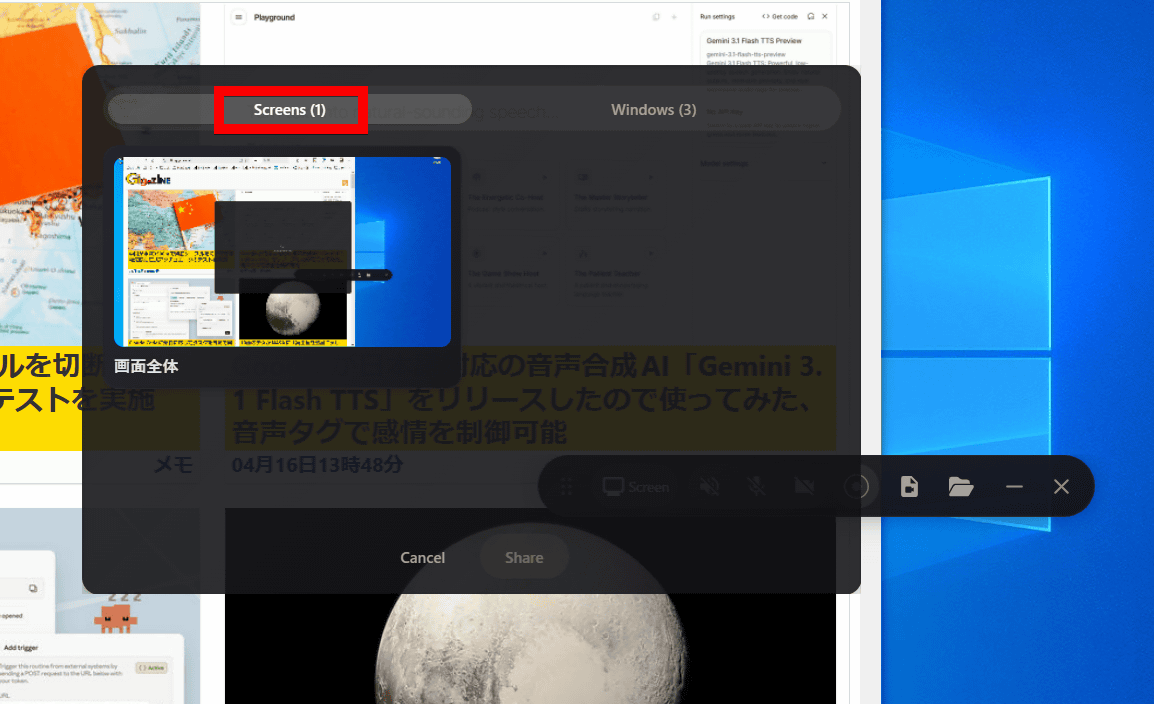Open the recorded video file icon
This screenshot has height=704, width=1154.
pos(909,487)
